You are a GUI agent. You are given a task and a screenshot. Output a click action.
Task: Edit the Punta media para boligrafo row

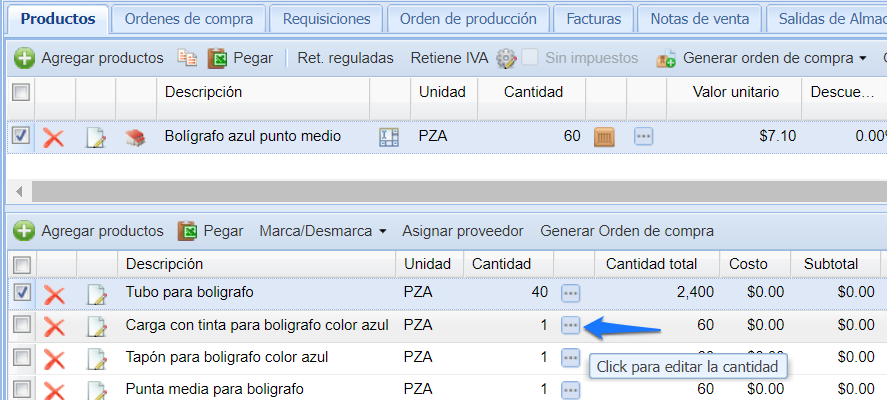[x=96, y=390]
